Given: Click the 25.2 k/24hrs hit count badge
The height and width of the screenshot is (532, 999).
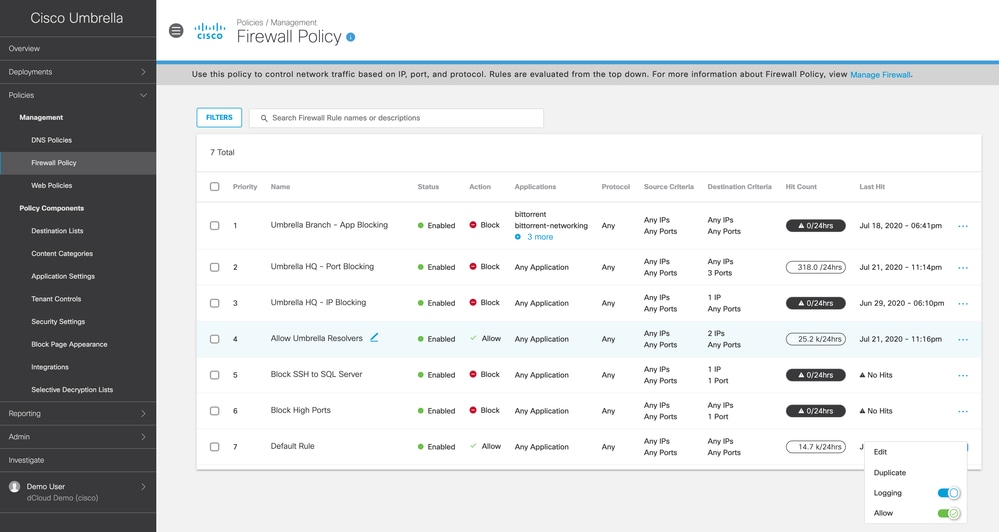Looking at the screenshot, I should click(816, 339).
